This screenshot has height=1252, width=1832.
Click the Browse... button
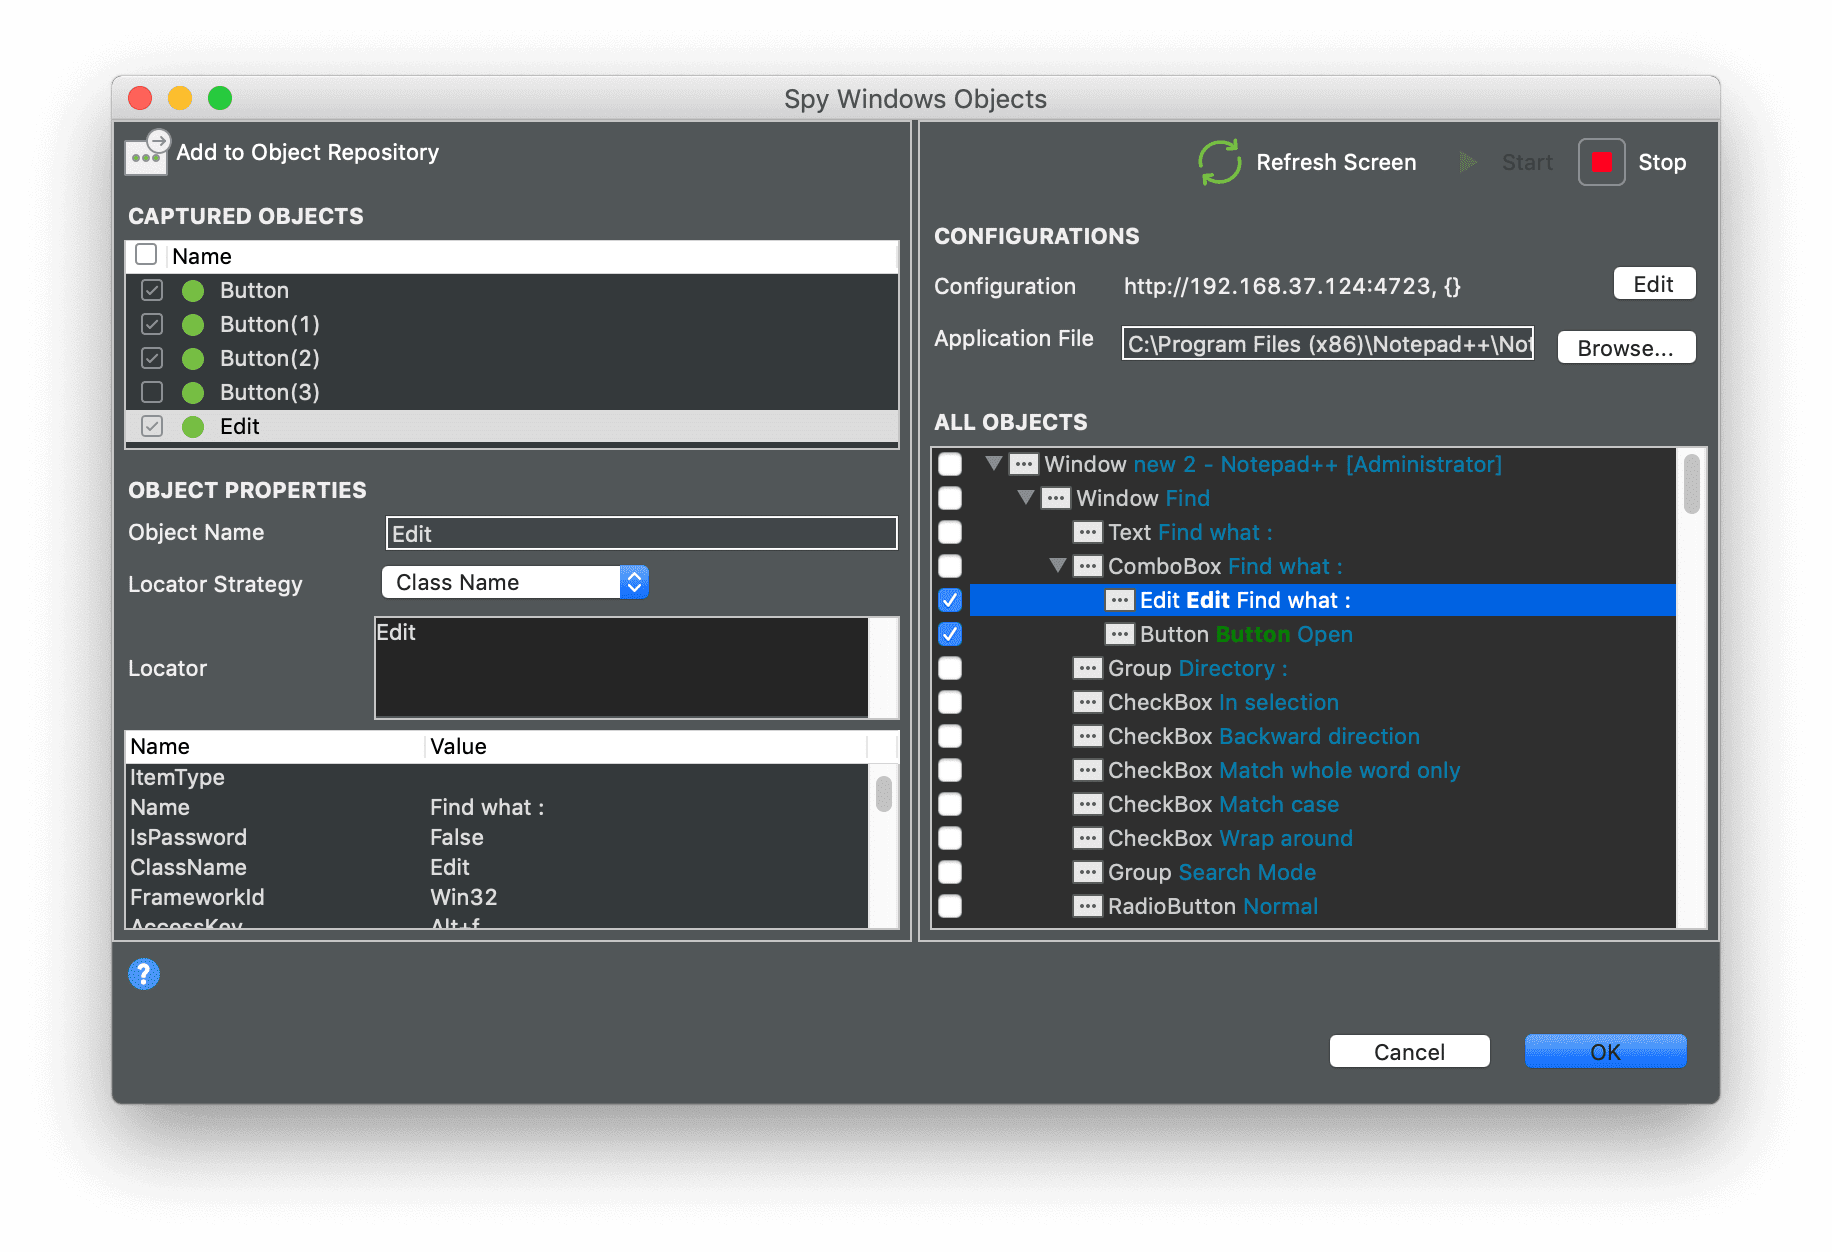[x=1626, y=348]
